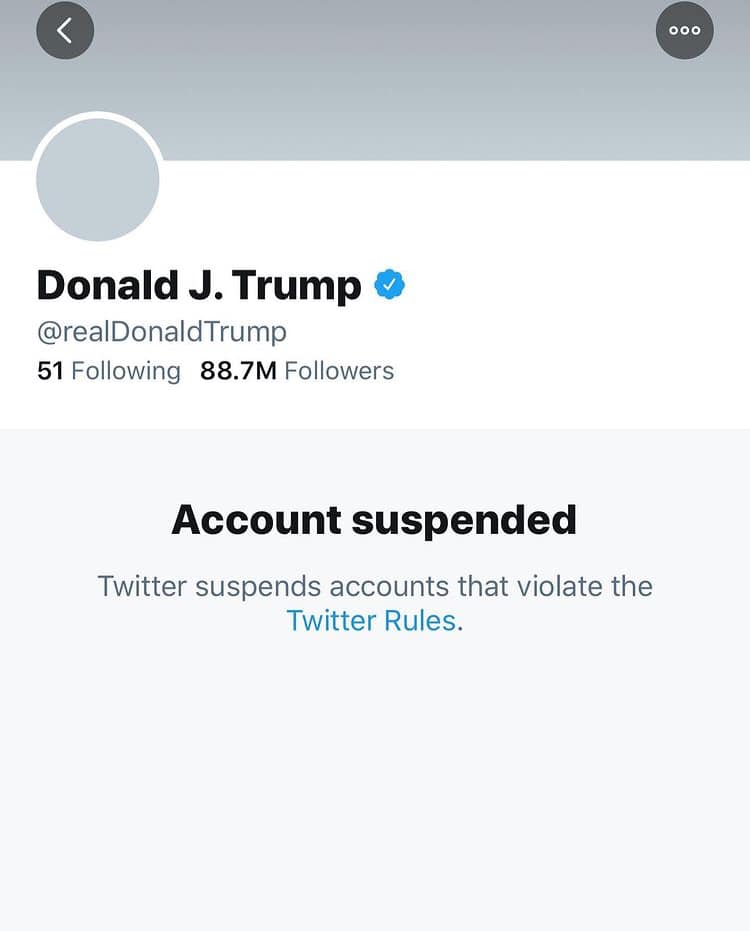Click the "Account suspended" heading
This screenshot has width=750, height=931.
(374, 520)
